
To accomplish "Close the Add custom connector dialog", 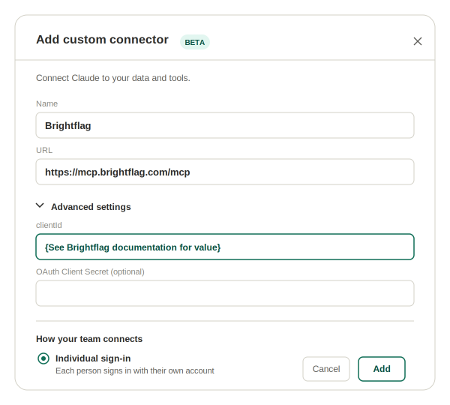I will click(417, 41).
